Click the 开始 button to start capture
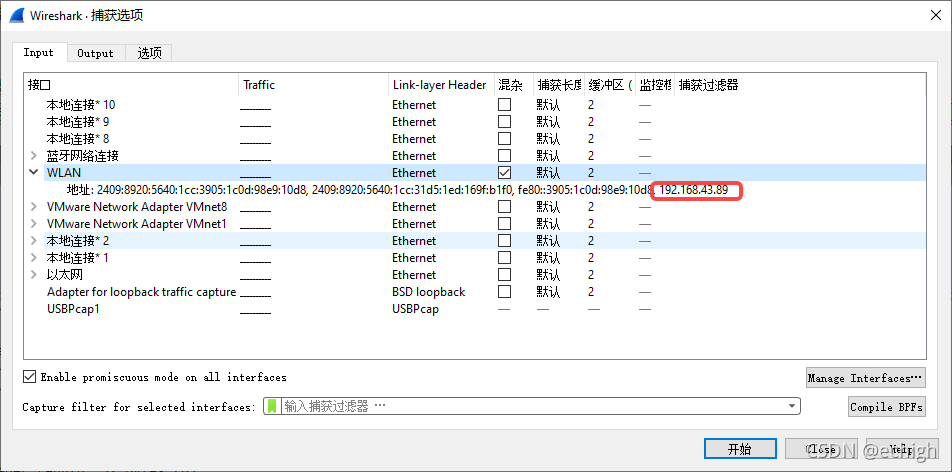 tap(740, 449)
